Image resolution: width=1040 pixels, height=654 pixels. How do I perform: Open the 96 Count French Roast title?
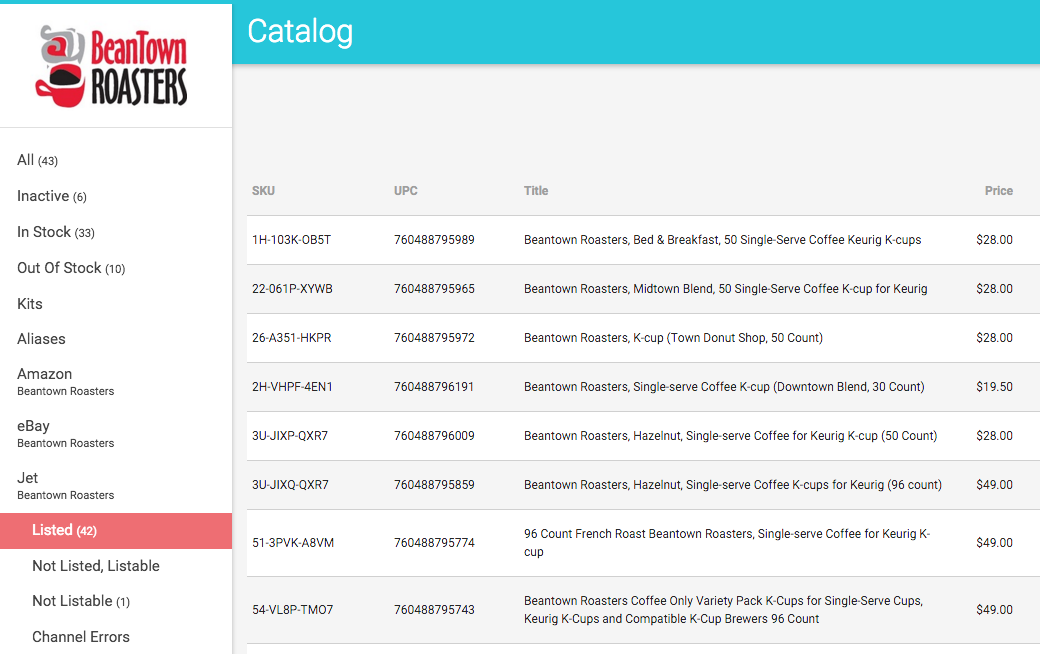727,543
